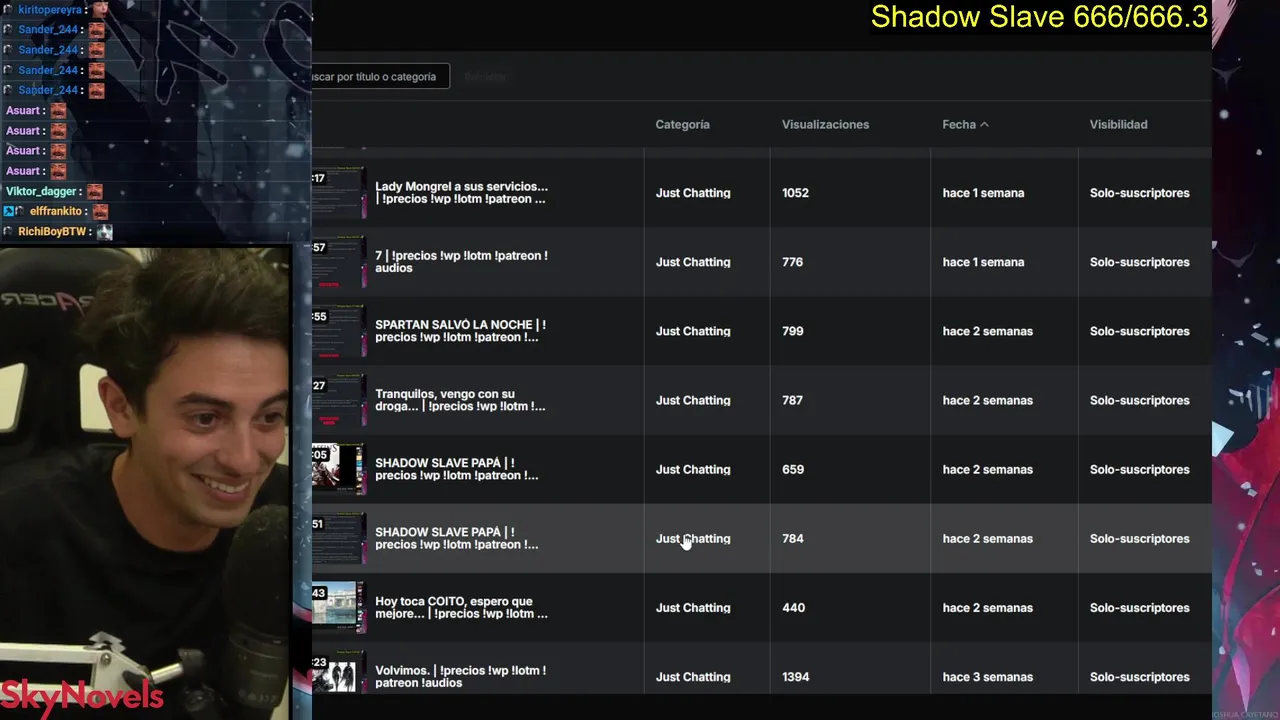Open thumbnail of 'Hoy toca COITO' video

[x=339, y=607]
